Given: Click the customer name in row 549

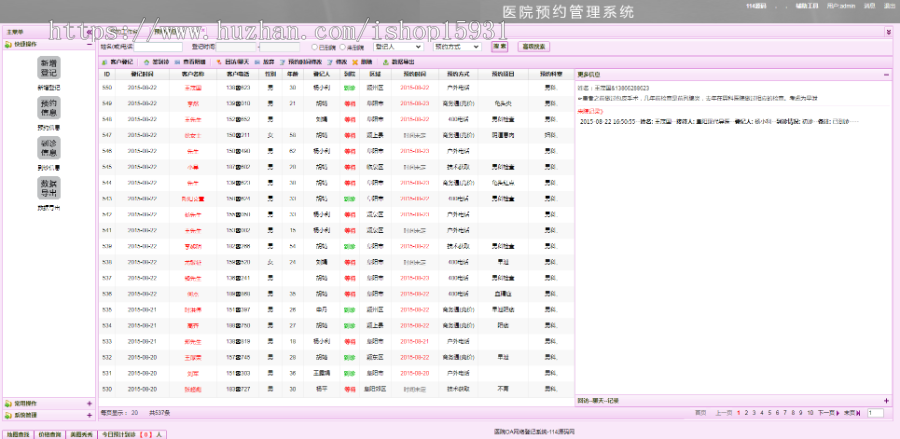Looking at the screenshot, I should pos(193,104).
